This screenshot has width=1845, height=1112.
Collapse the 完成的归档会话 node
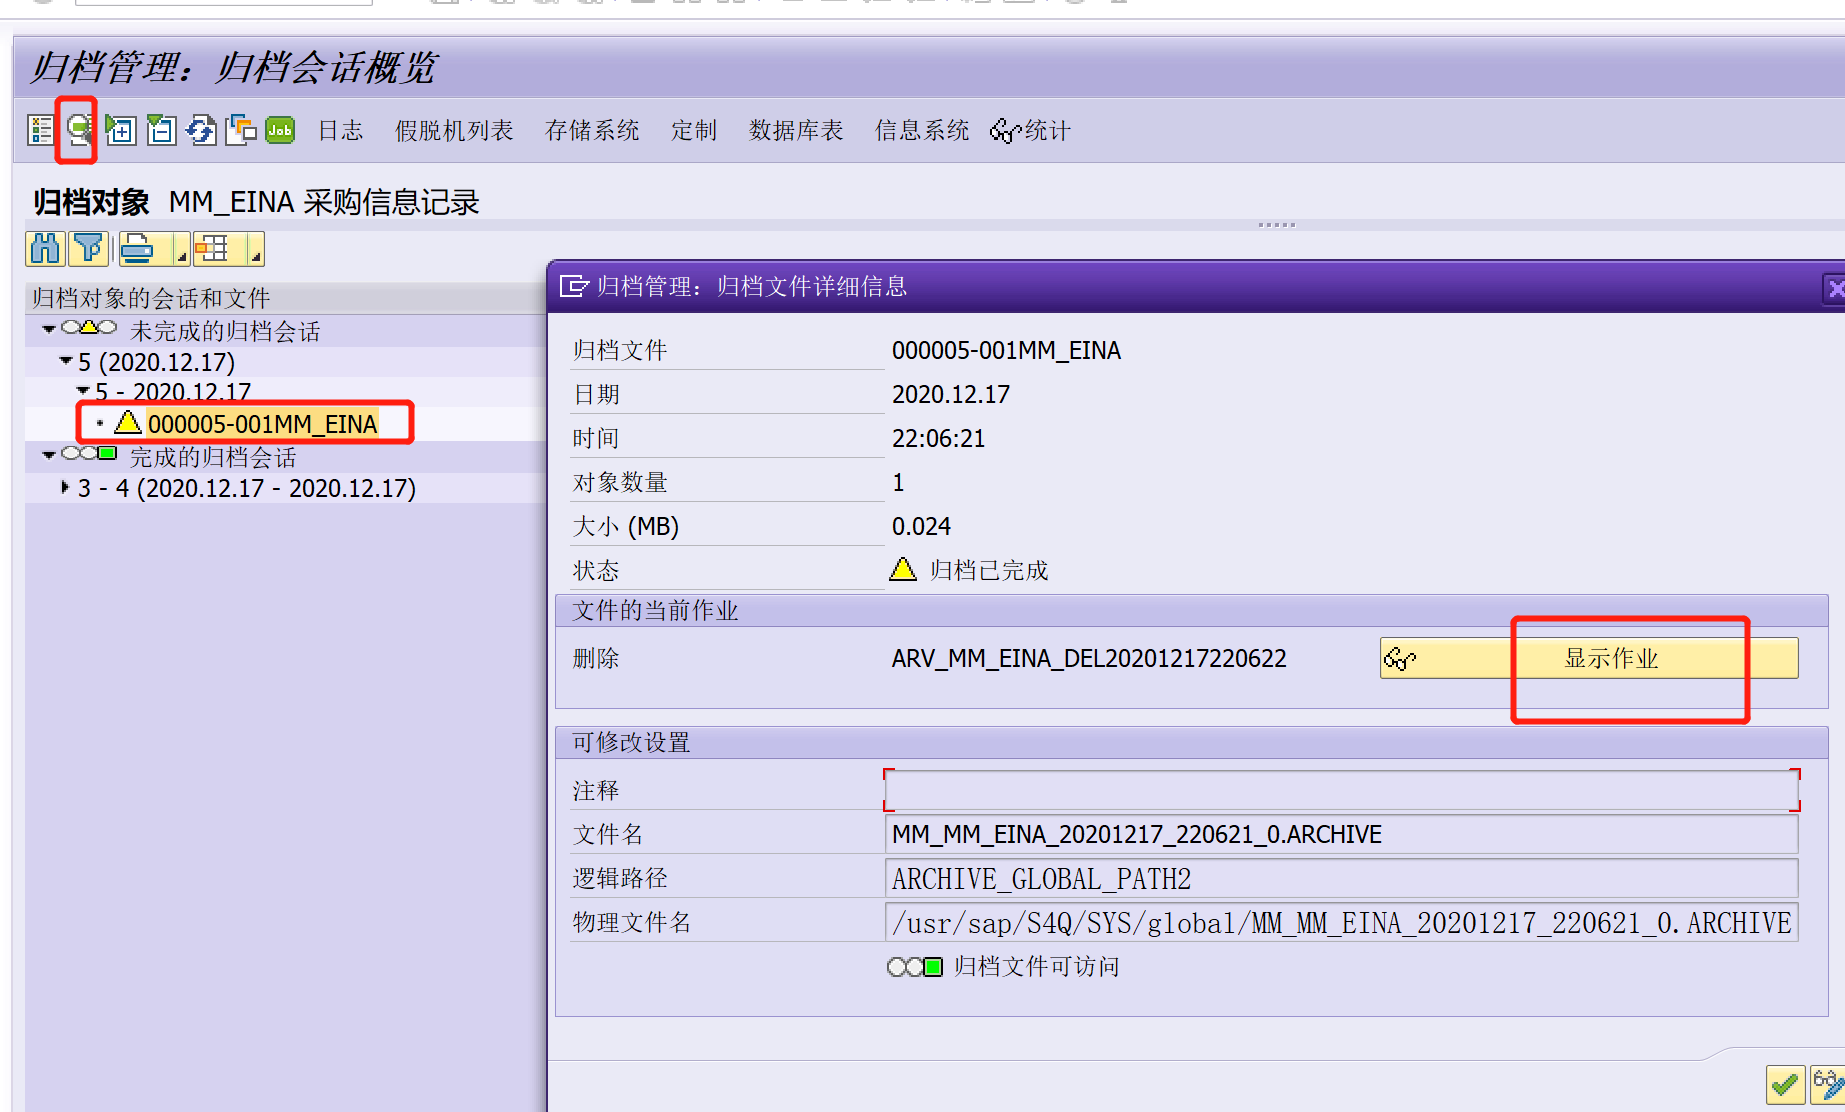48,455
